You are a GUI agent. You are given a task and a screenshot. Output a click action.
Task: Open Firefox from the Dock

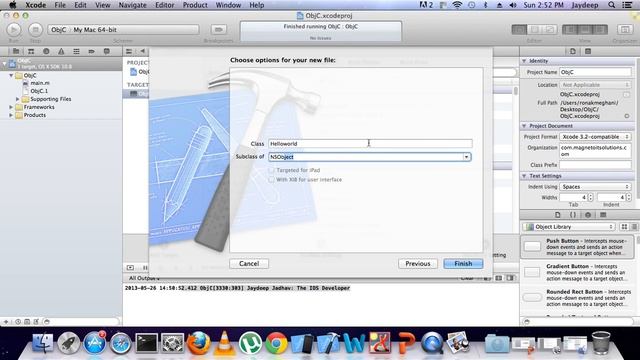click(x=198, y=343)
